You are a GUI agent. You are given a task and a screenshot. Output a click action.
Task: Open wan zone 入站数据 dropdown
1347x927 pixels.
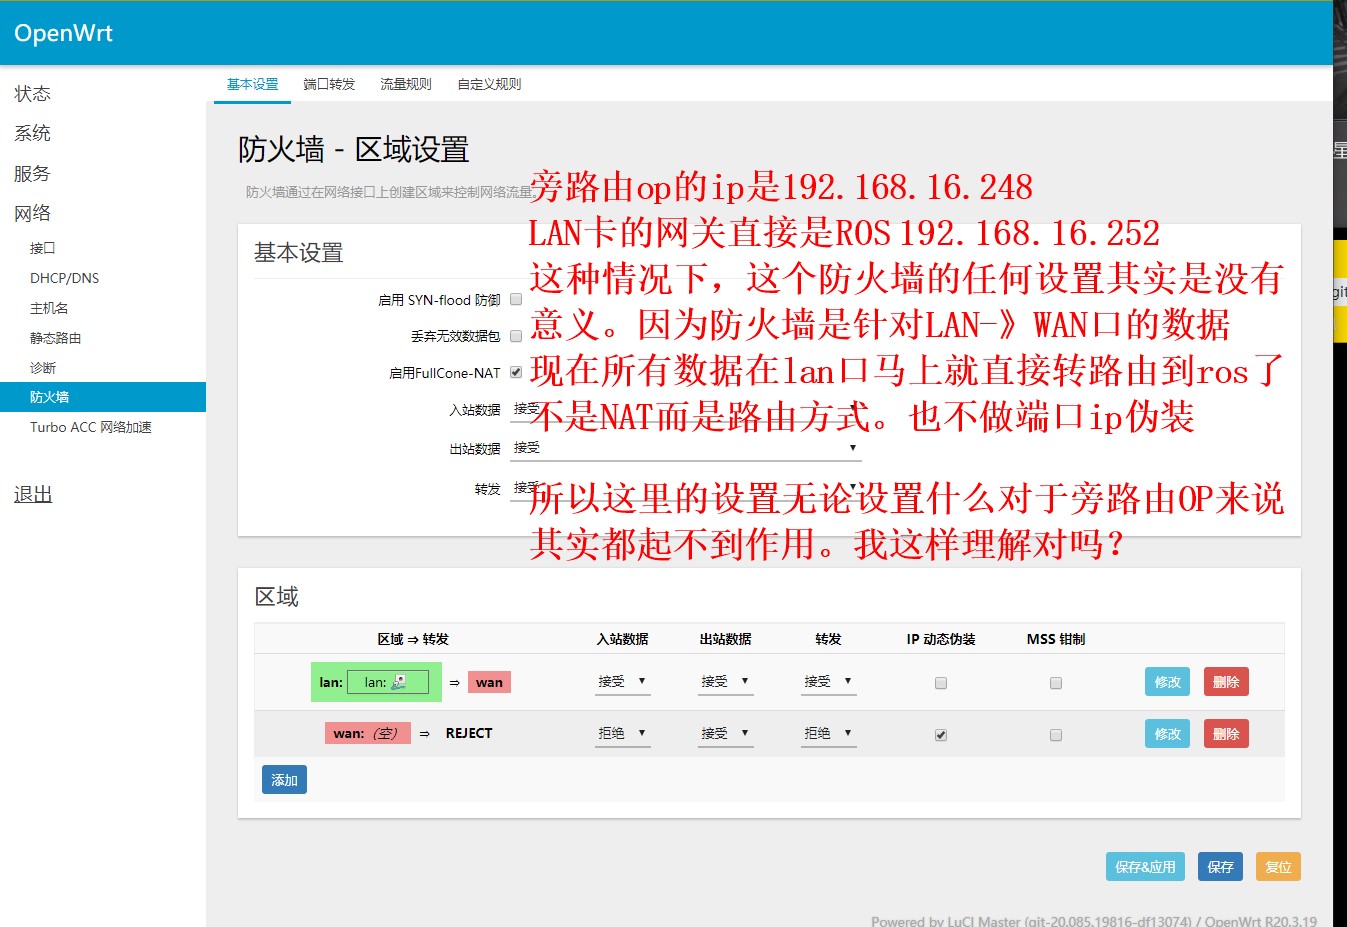pyautogui.click(x=622, y=733)
